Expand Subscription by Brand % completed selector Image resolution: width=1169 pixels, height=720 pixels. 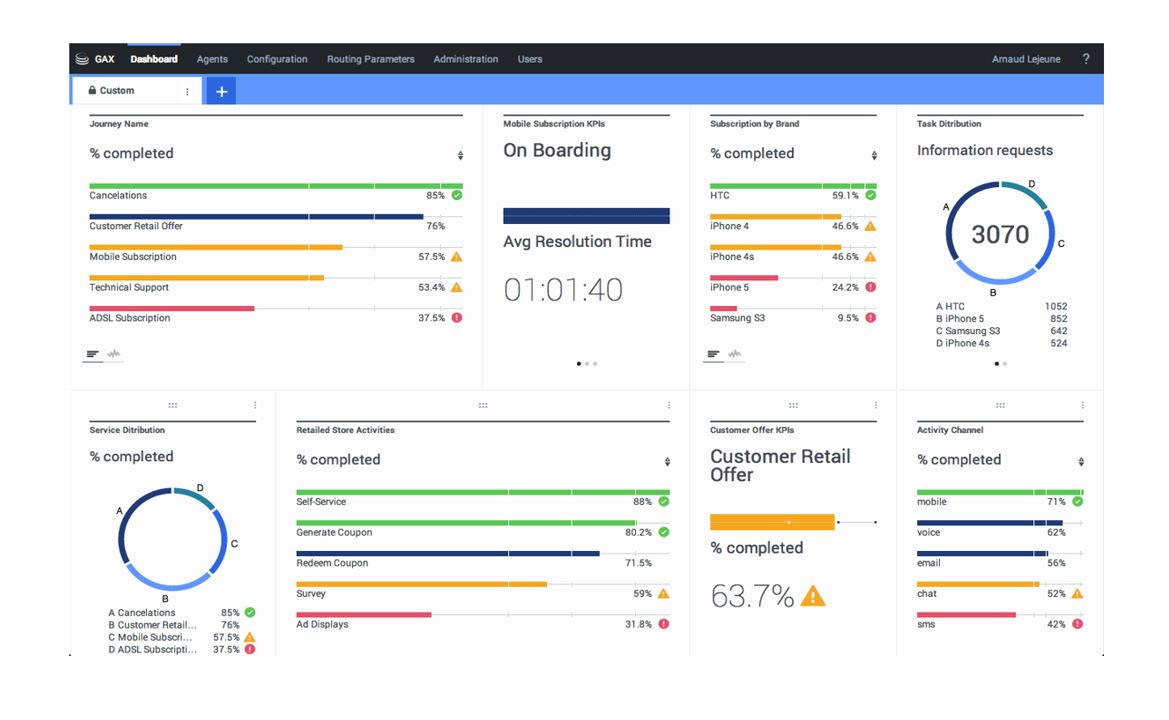[874, 155]
